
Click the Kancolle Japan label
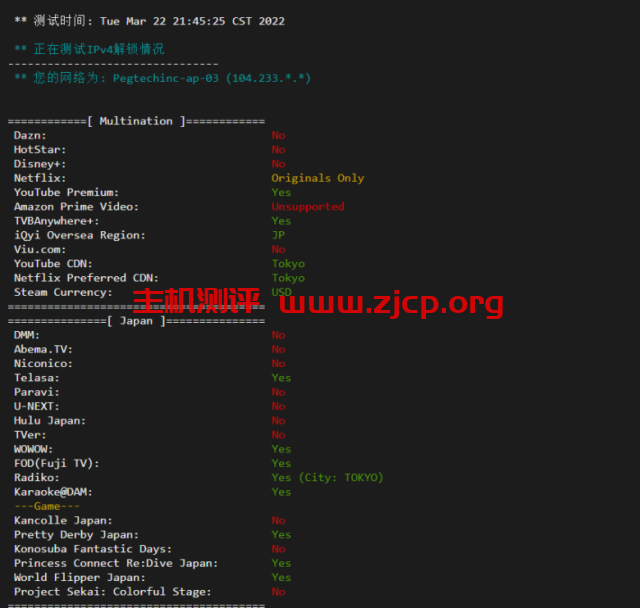pos(63,521)
